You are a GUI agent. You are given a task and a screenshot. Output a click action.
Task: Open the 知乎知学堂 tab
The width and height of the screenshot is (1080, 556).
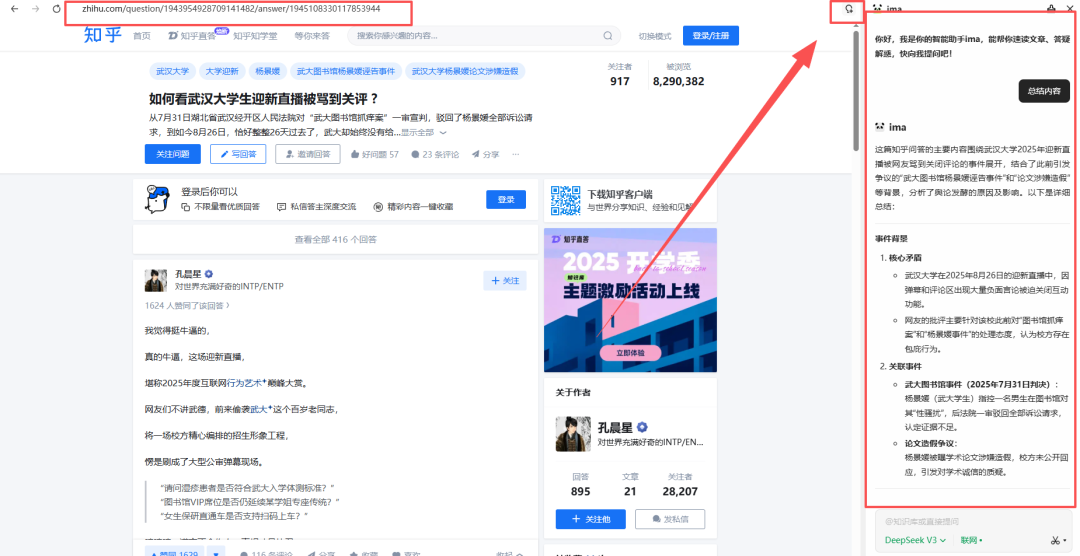[x=255, y=36]
